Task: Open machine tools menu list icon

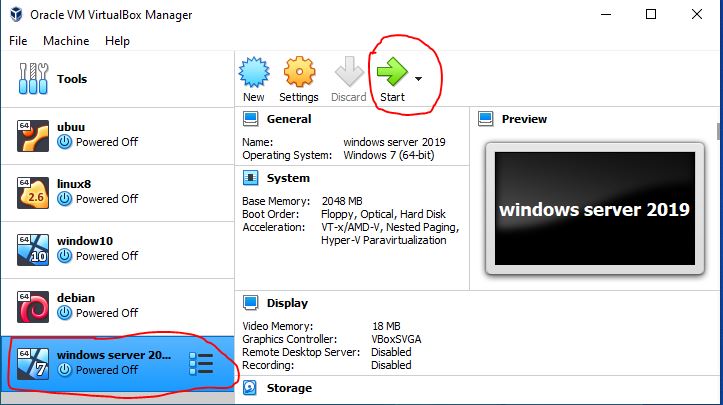Action: 201,363
